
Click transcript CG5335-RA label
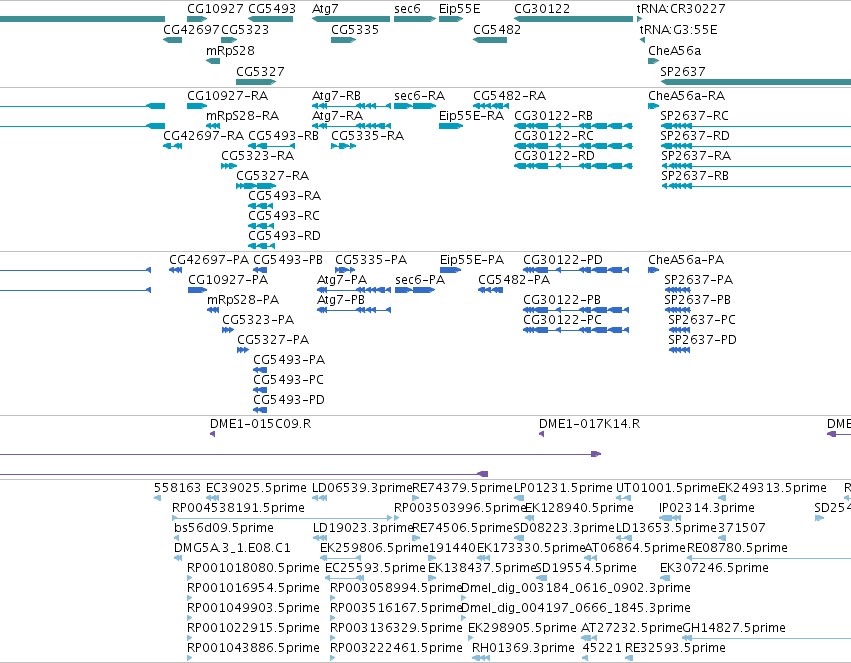pos(367,136)
